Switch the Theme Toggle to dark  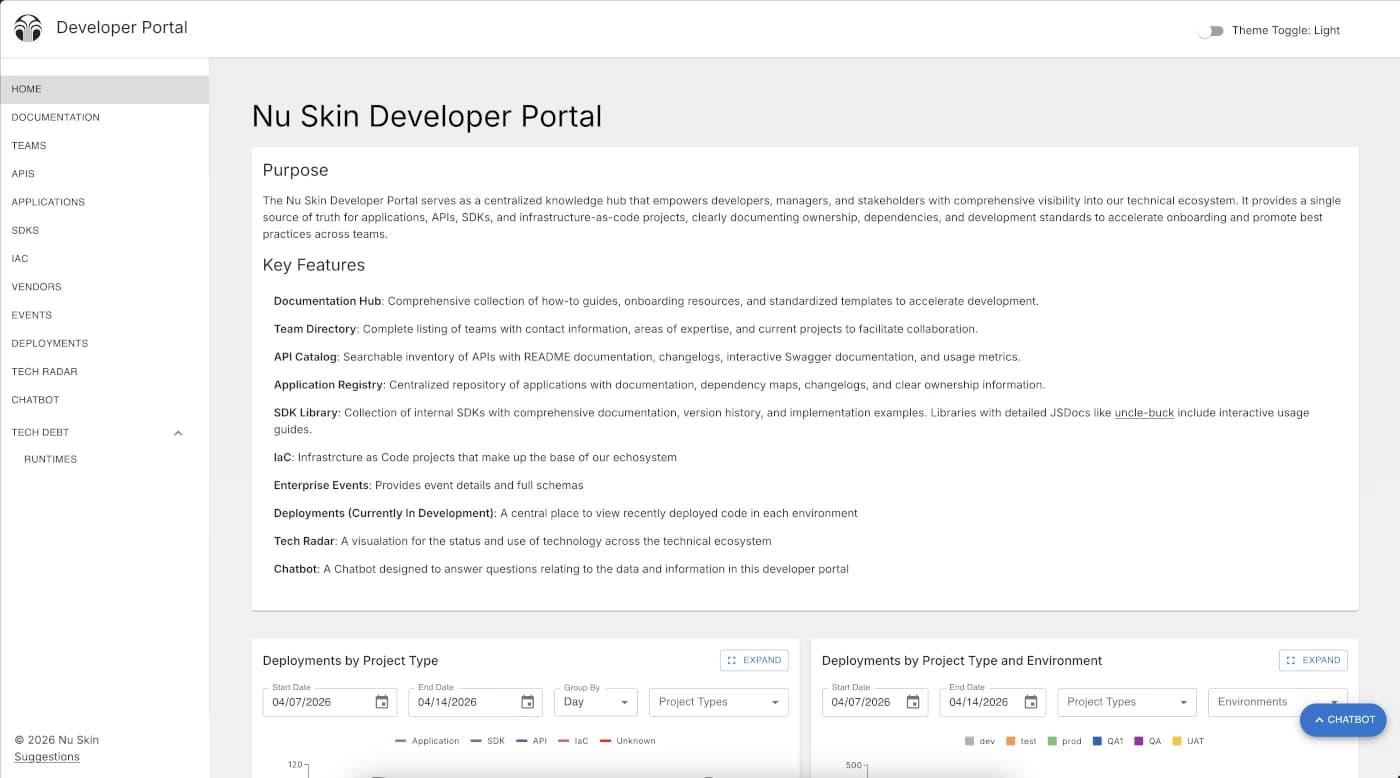1211,31
